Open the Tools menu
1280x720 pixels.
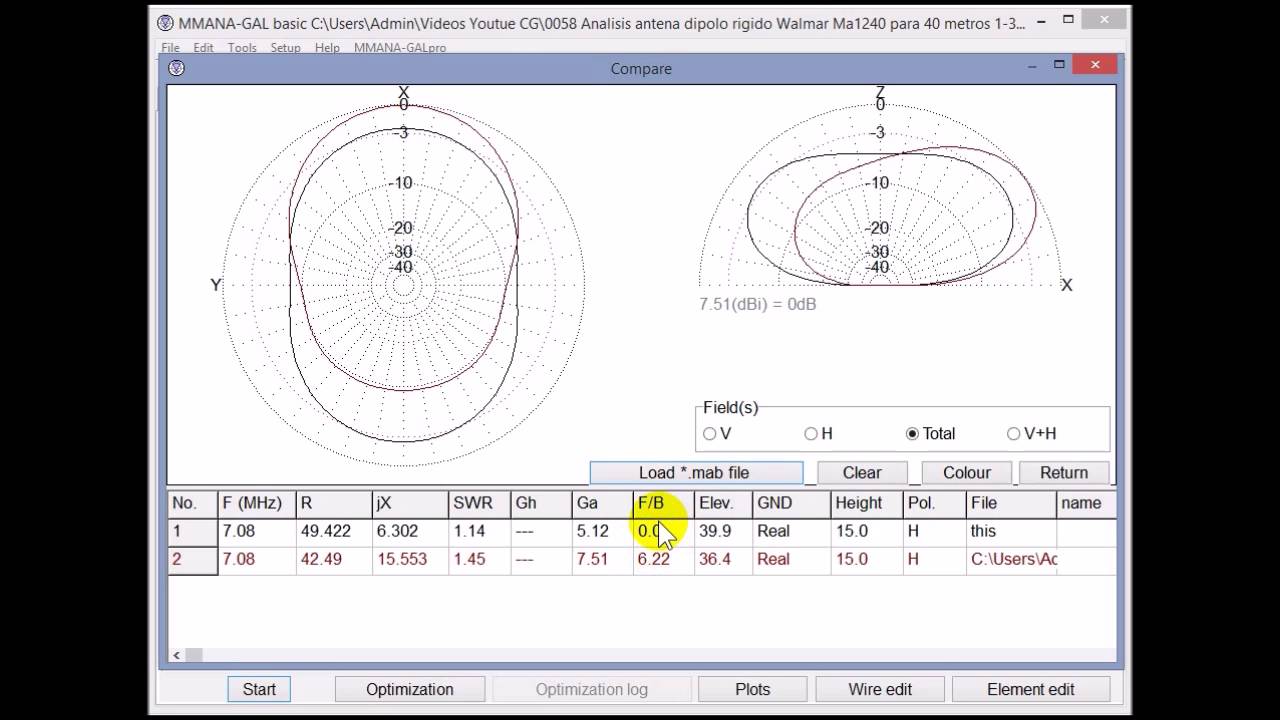pos(242,47)
